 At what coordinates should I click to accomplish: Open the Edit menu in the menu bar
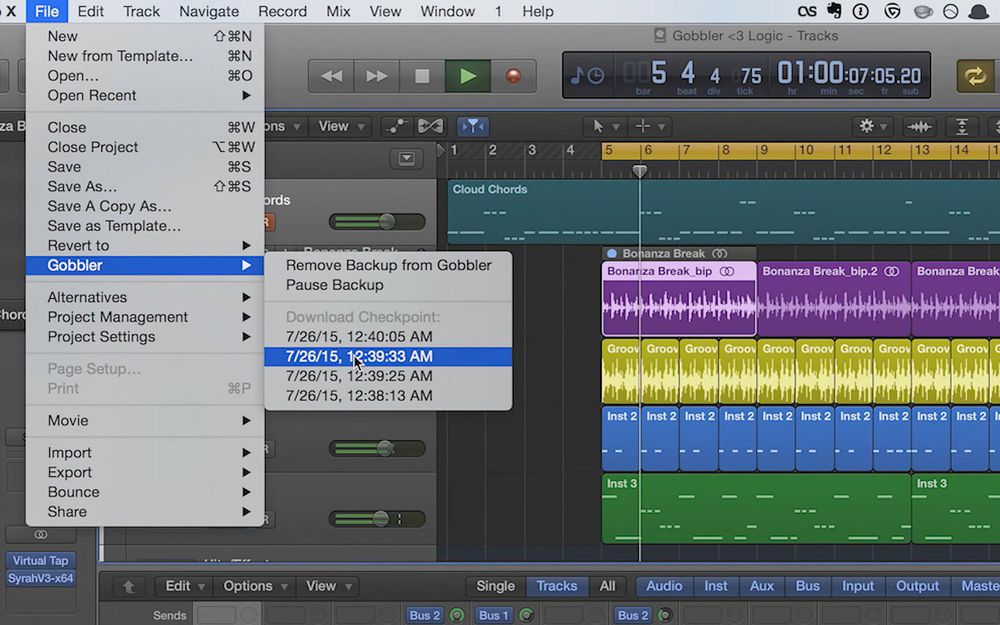(x=91, y=11)
